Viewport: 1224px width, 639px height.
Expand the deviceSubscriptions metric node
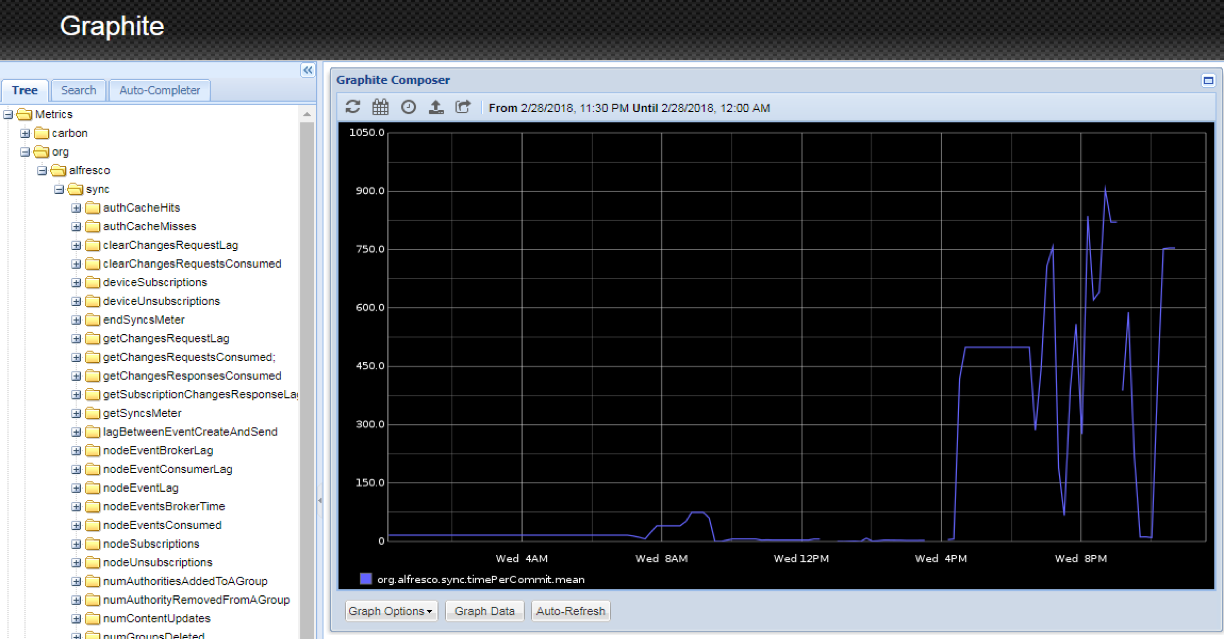tap(75, 282)
